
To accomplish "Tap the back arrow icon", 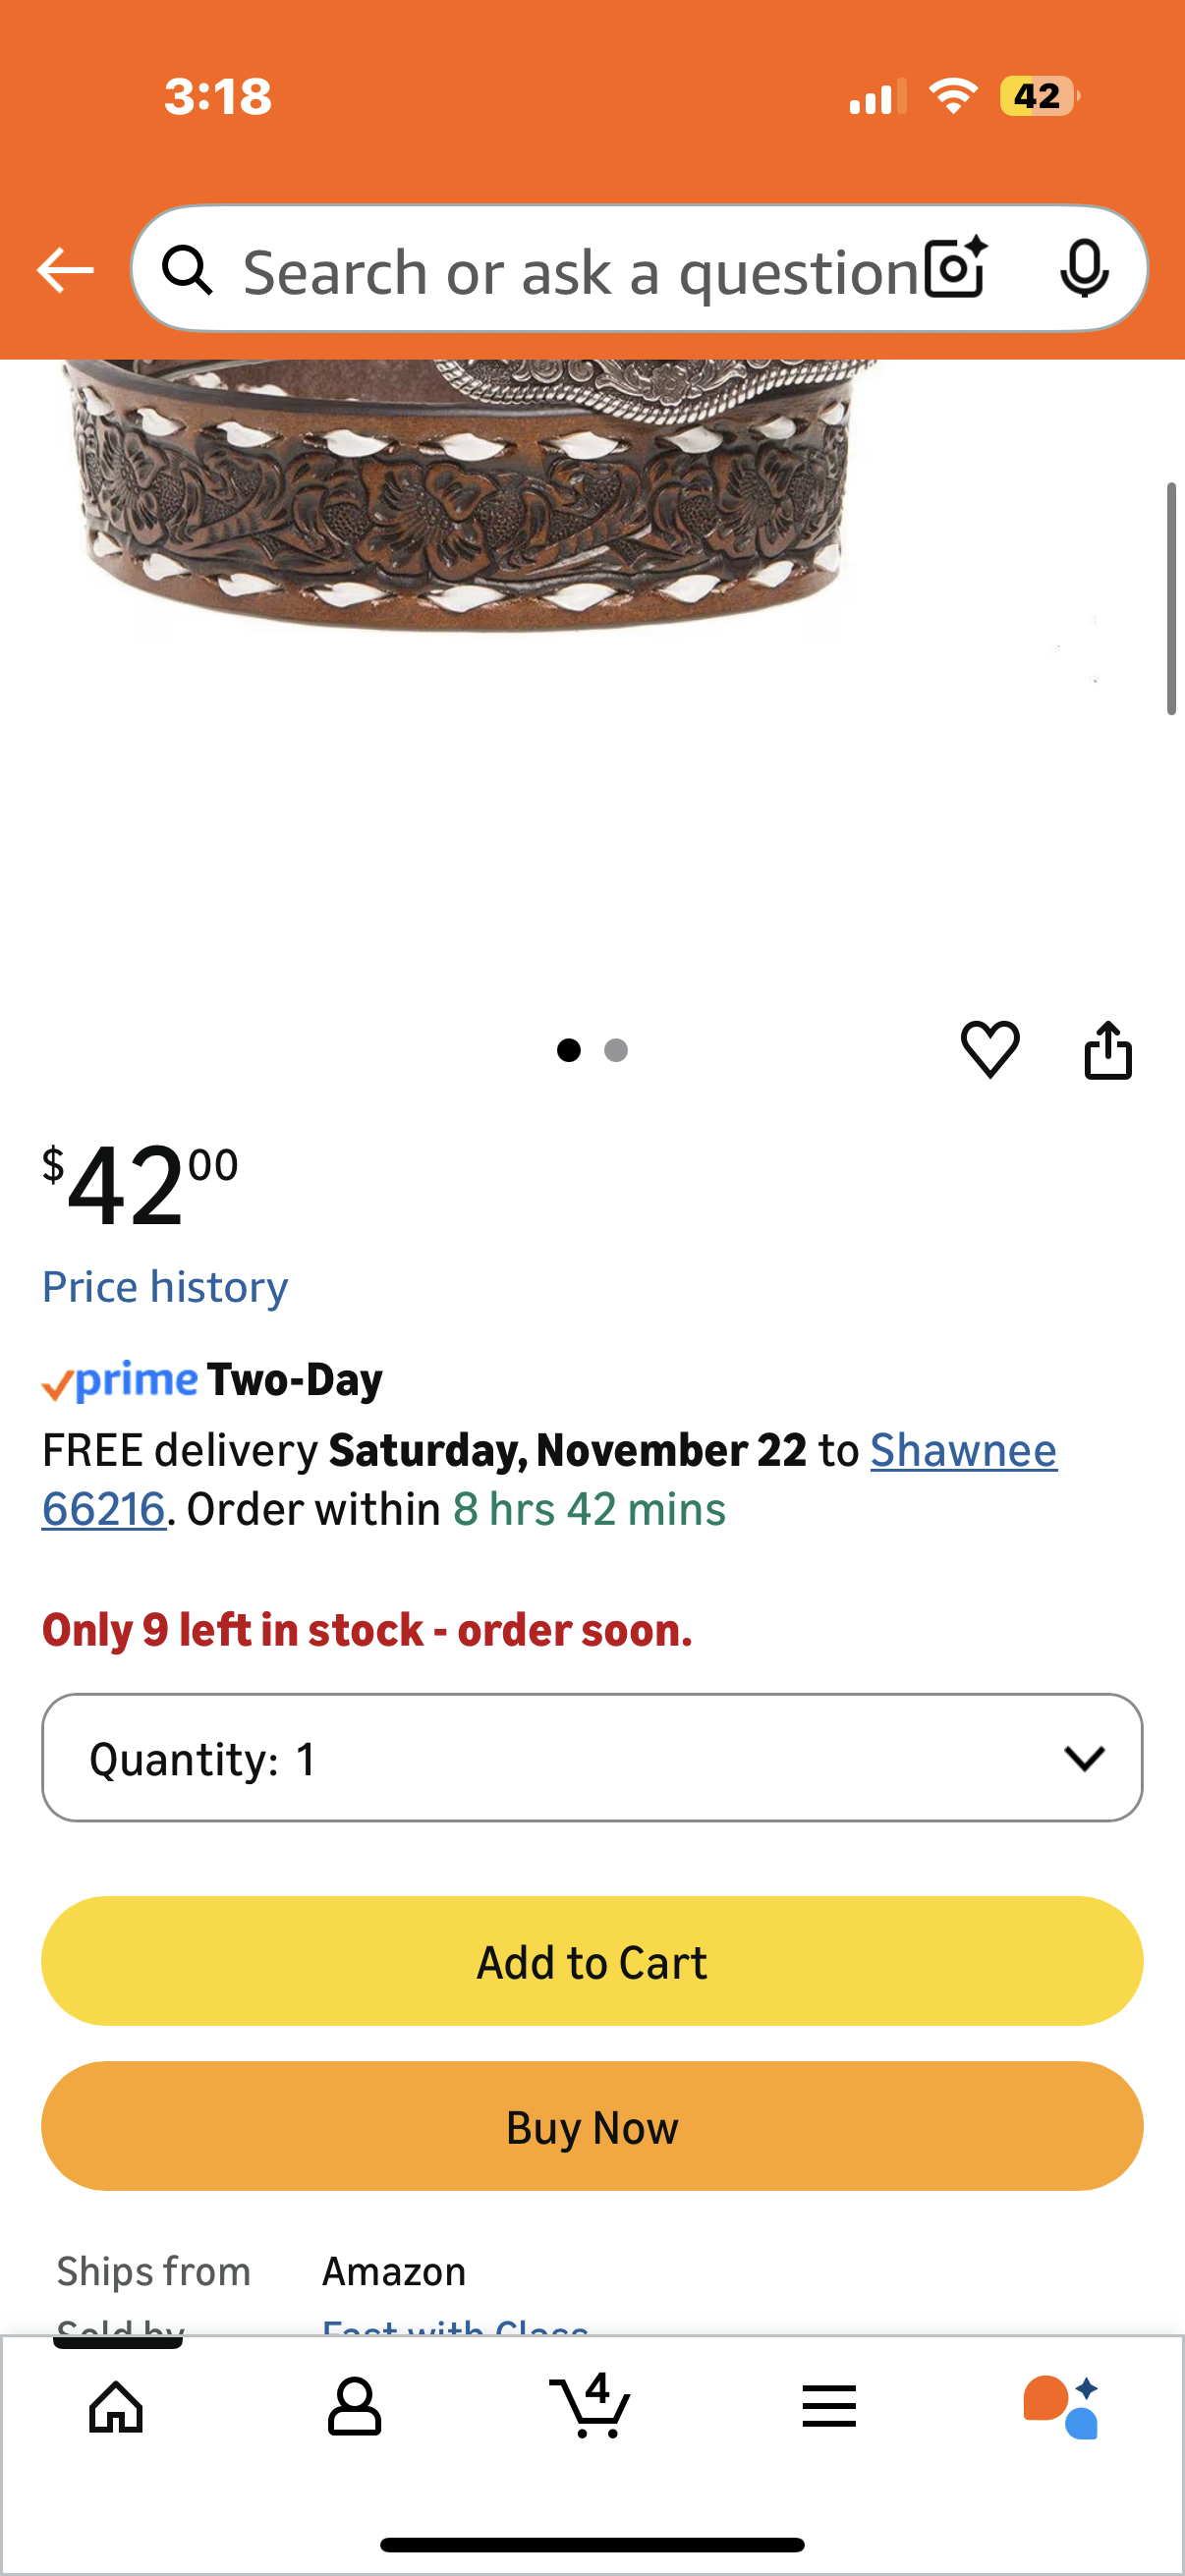I will (65, 270).
